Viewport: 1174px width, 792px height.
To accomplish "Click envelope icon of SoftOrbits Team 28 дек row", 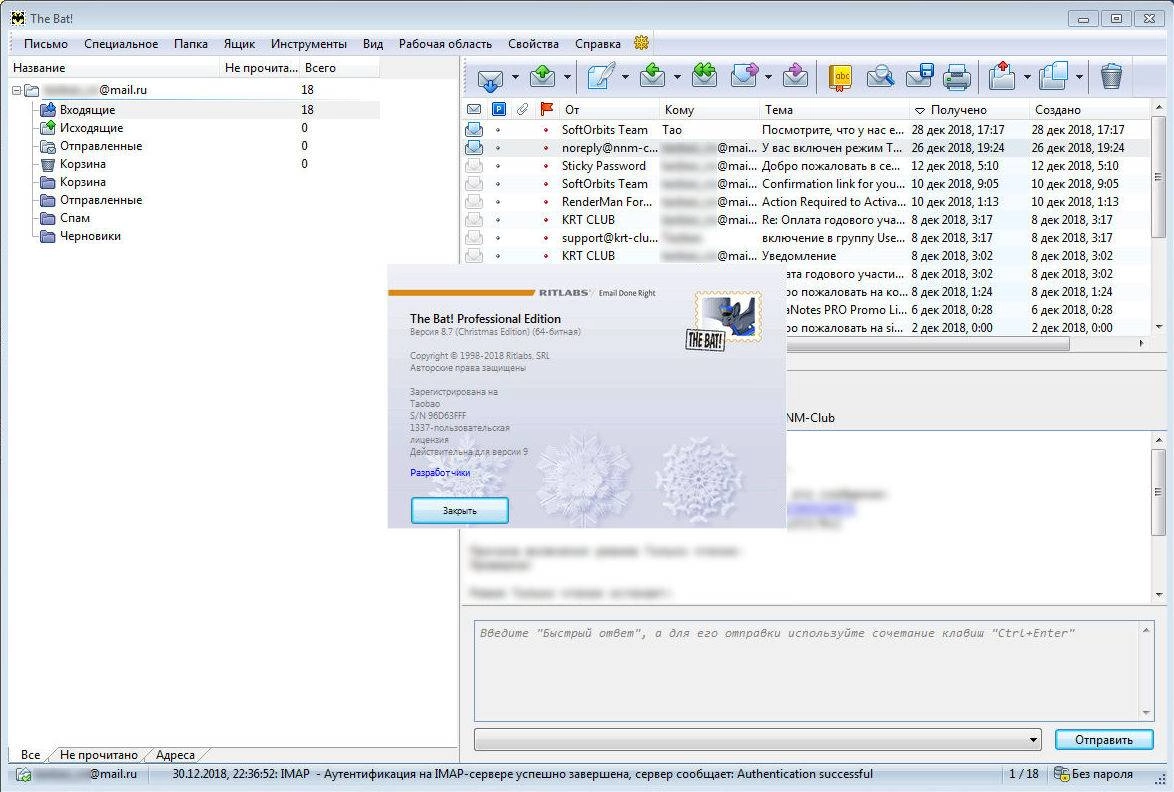I will [474, 130].
